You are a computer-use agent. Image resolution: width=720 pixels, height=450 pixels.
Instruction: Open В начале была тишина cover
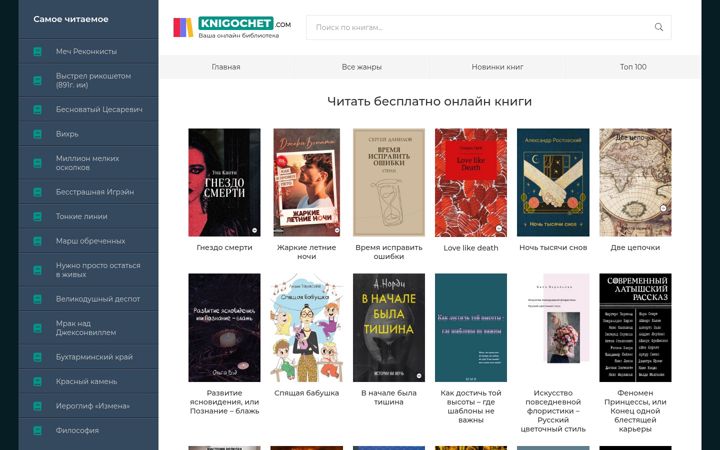point(388,328)
